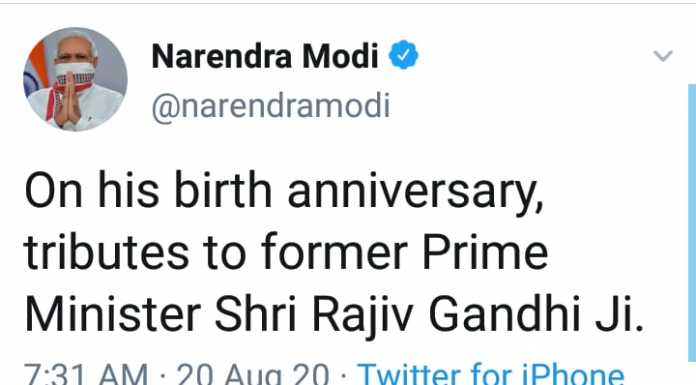Click the word 'Minister' in the tweet

click(x=113, y=313)
